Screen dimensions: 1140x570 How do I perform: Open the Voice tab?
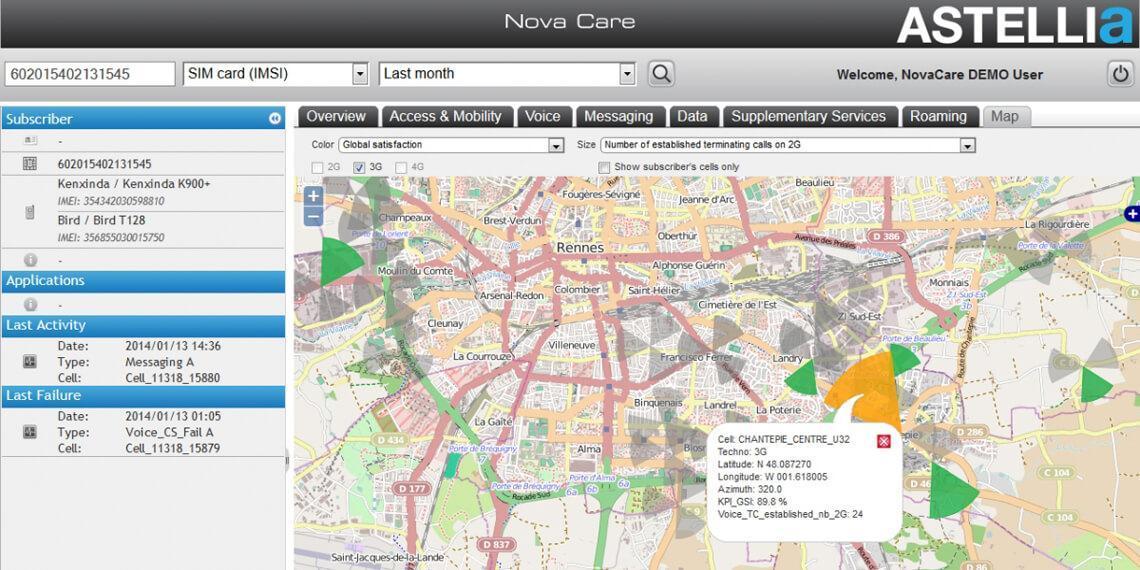coord(543,116)
